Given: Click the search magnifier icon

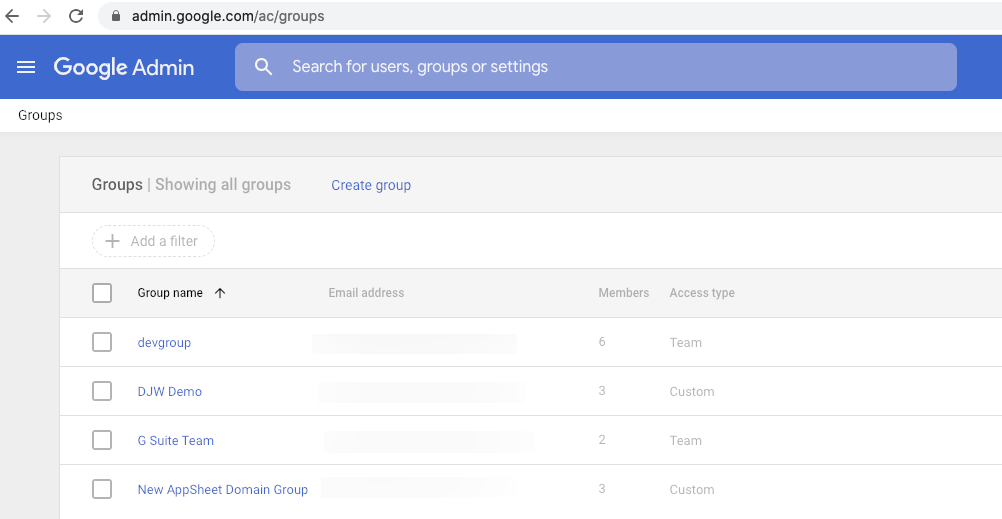Looking at the screenshot, I should [x=263, y=66].
